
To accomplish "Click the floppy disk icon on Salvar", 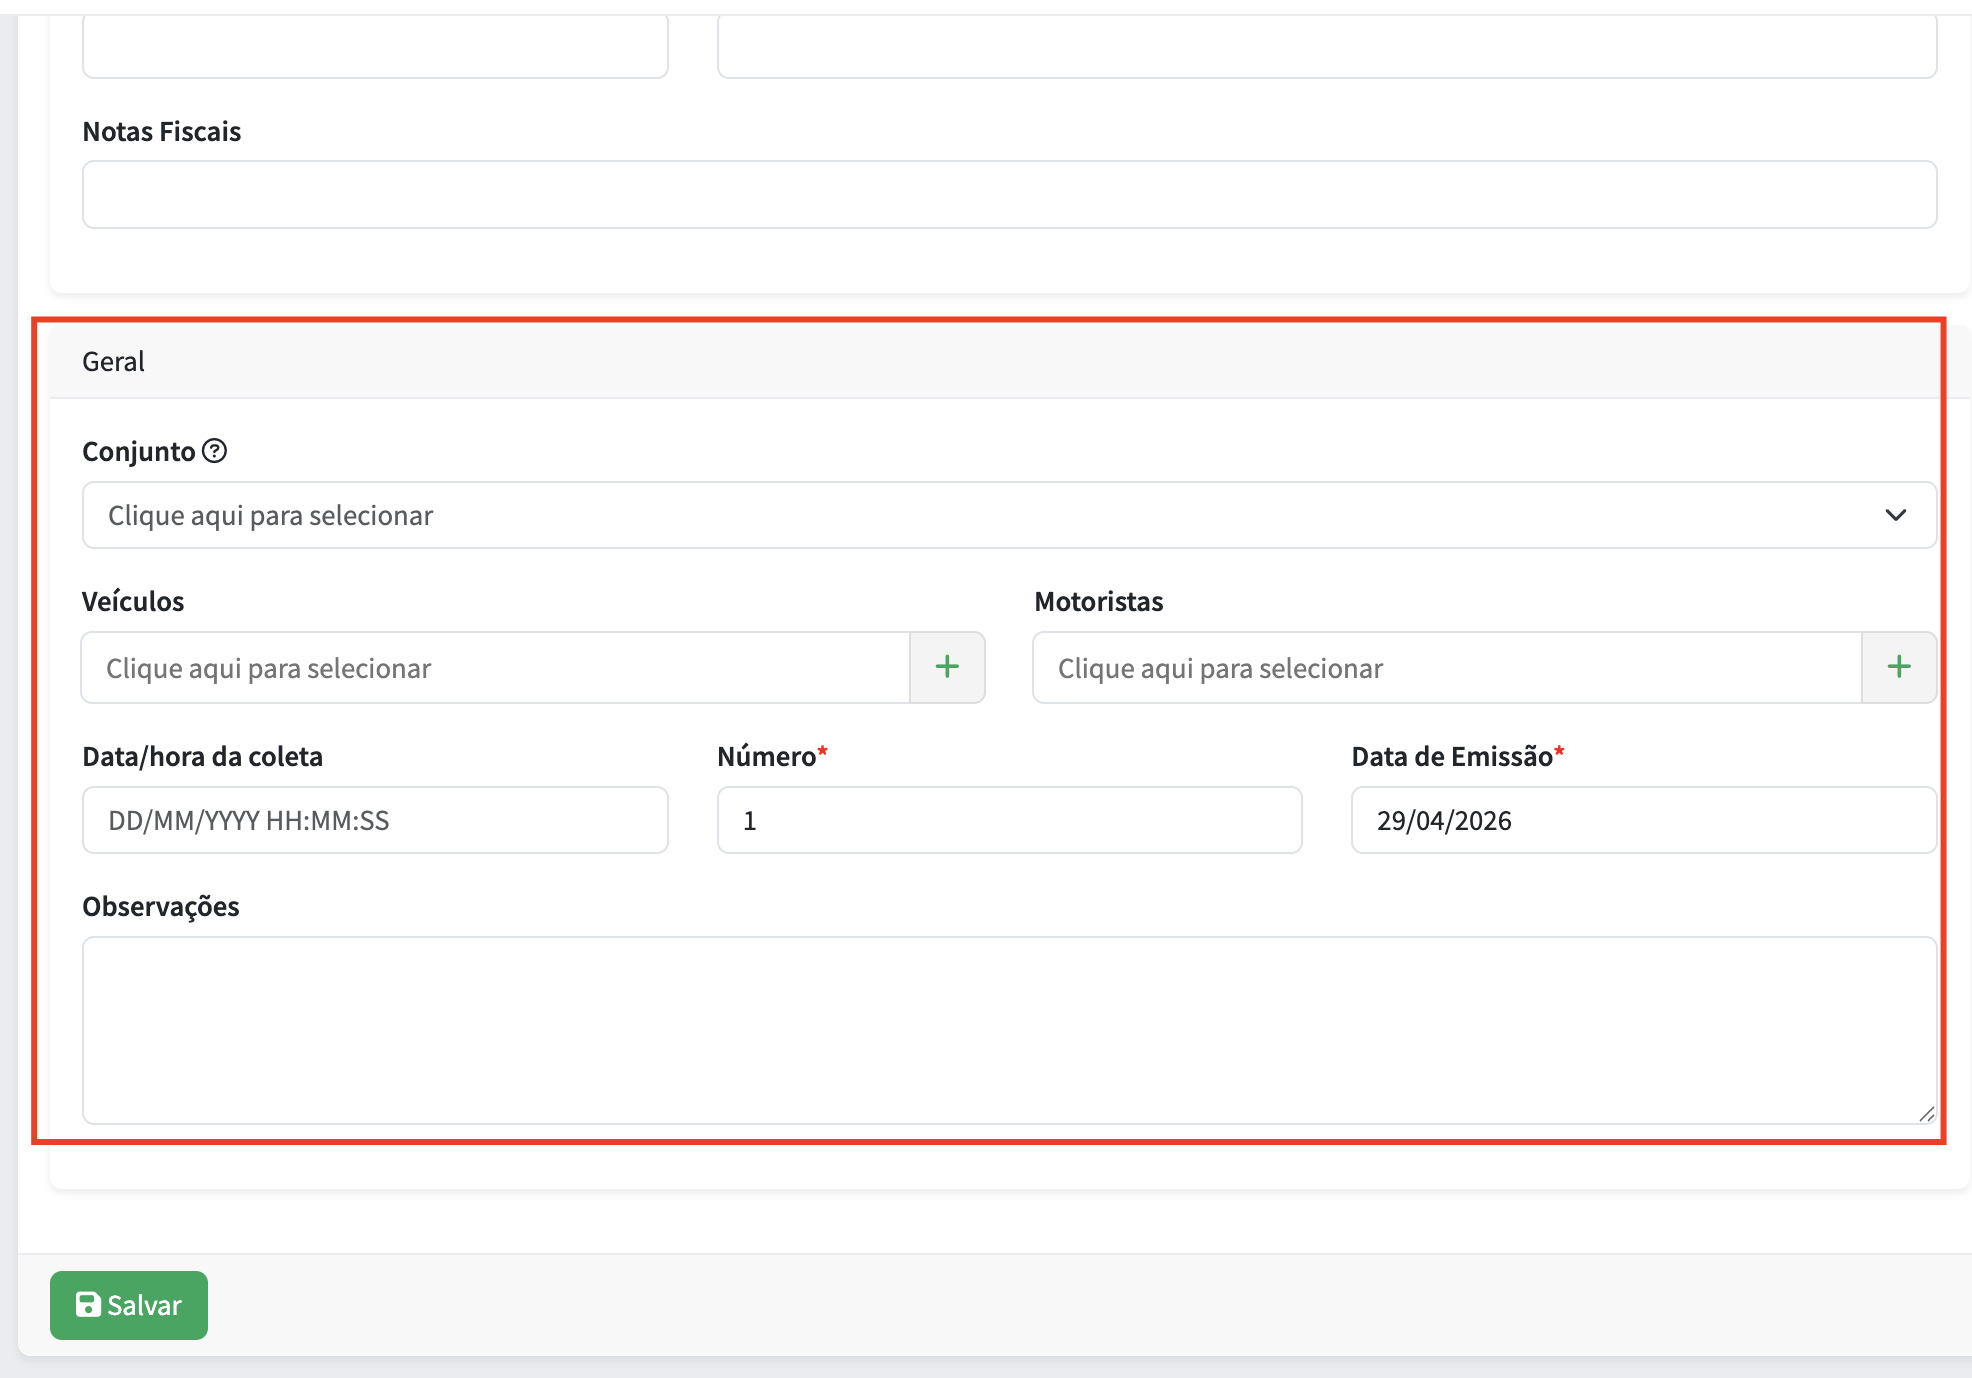I will tap(88, 1304).
